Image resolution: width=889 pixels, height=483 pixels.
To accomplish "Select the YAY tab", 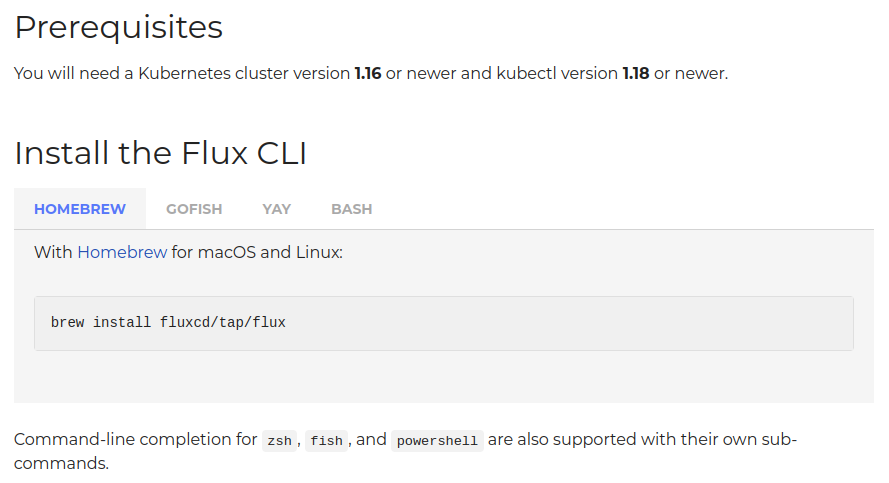I will [x=277, y=209].
